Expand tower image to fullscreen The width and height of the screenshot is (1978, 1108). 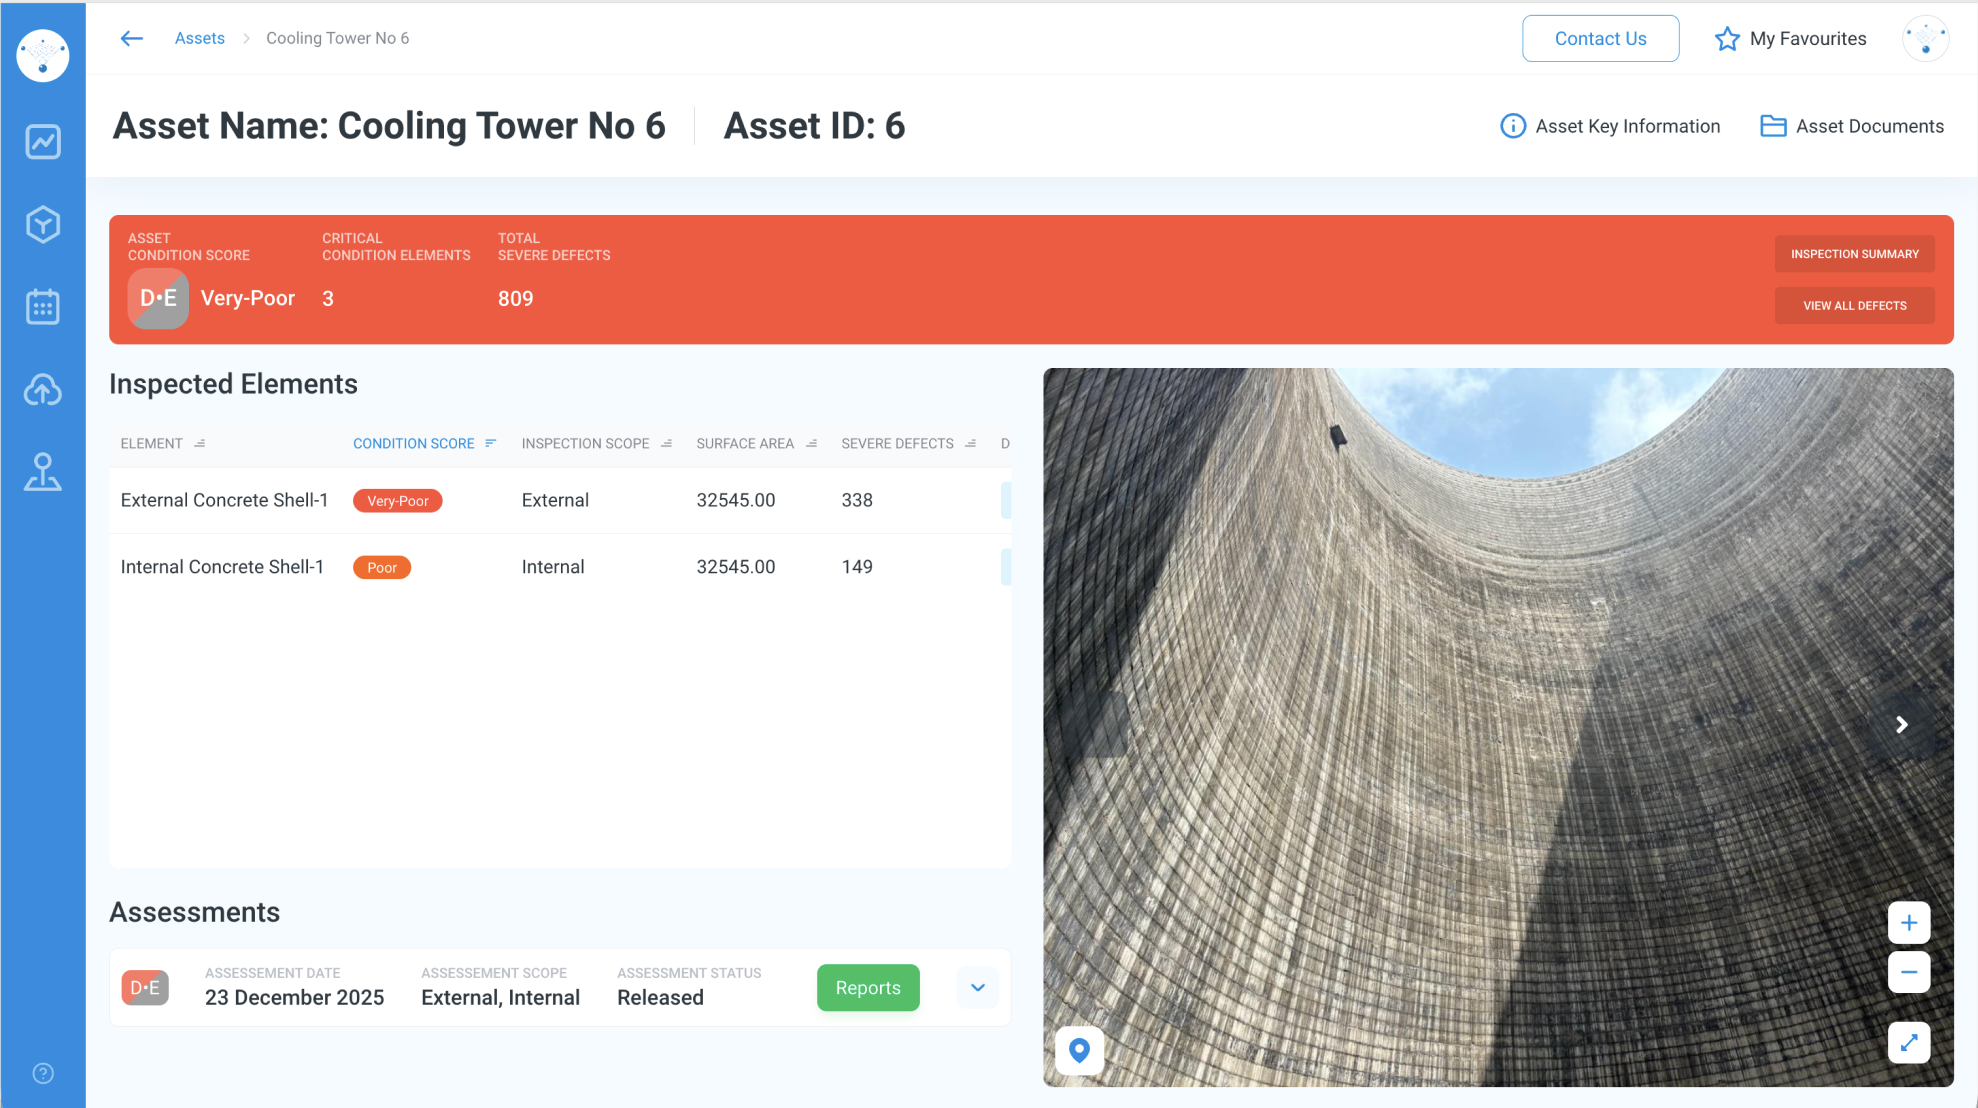pyautogui.click(x=1908, y=1043)
